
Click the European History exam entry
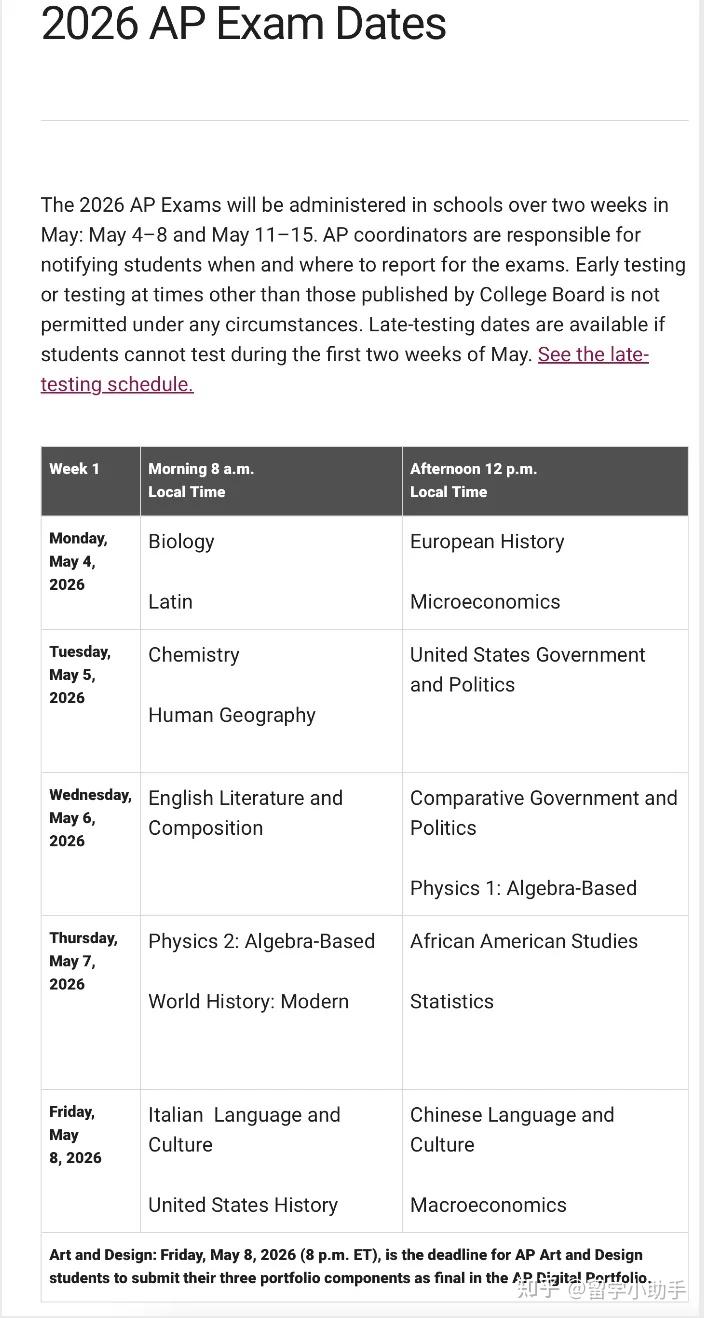[x=487, y=542]
